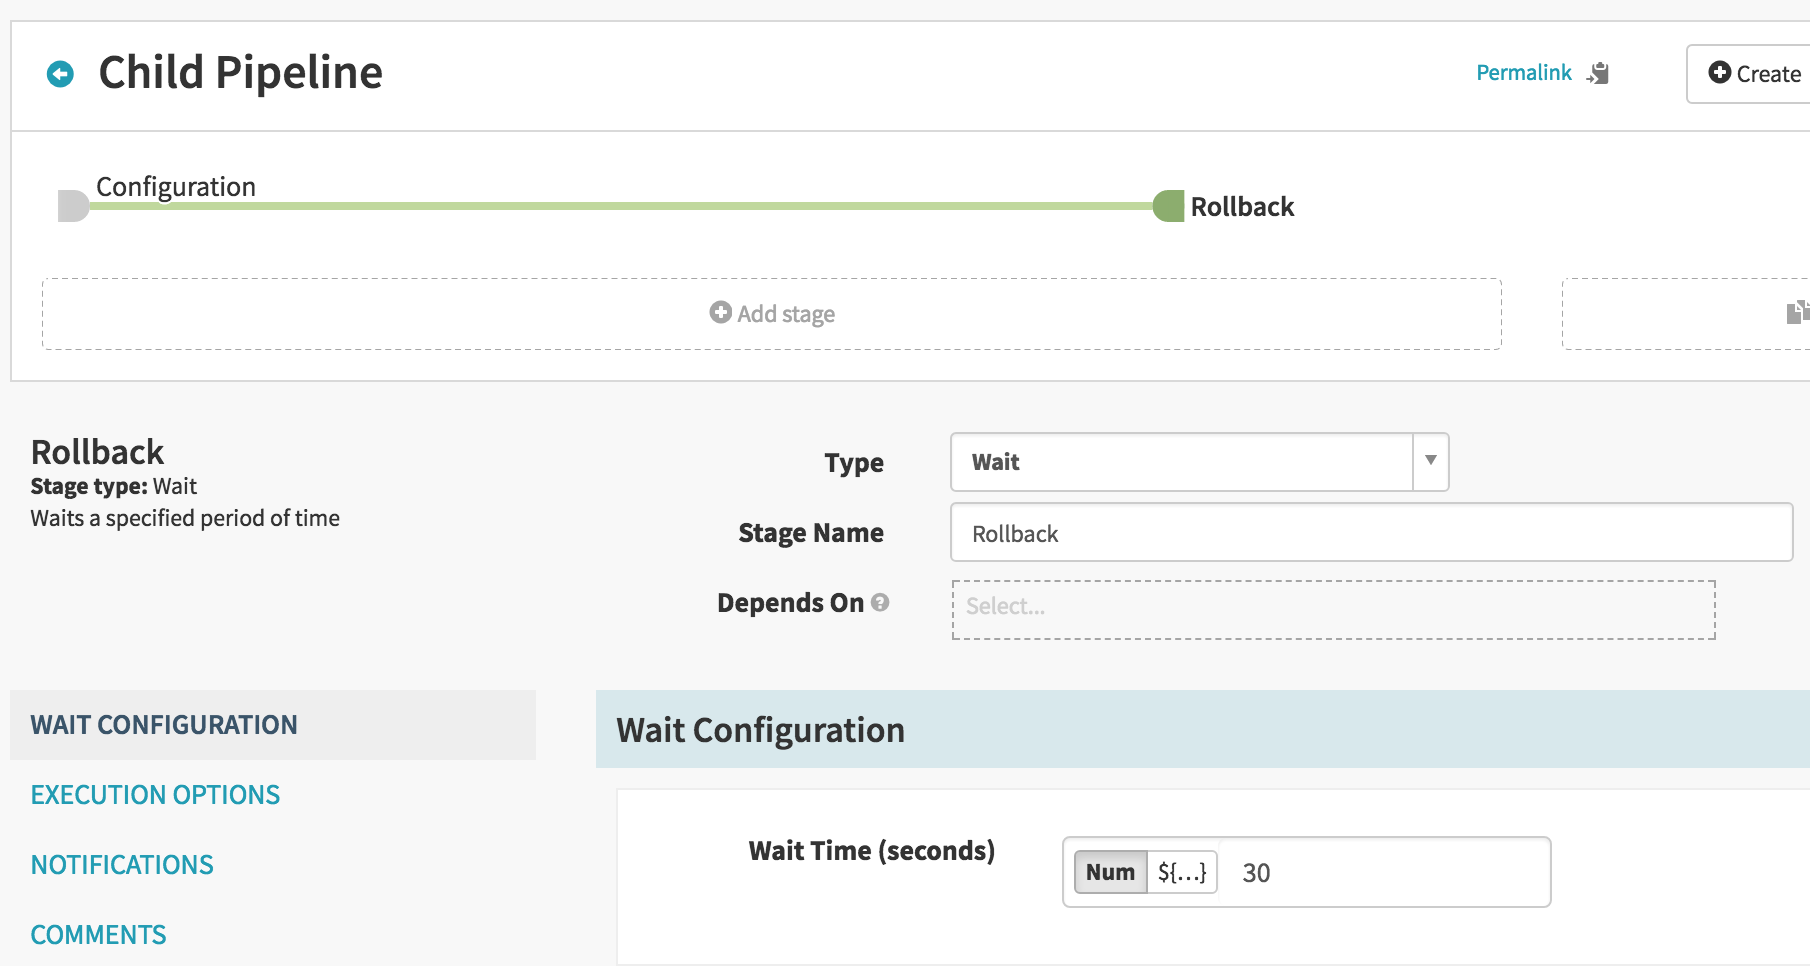
Task: Click the Add stage plus icon
Action: [x=720, y=312]
